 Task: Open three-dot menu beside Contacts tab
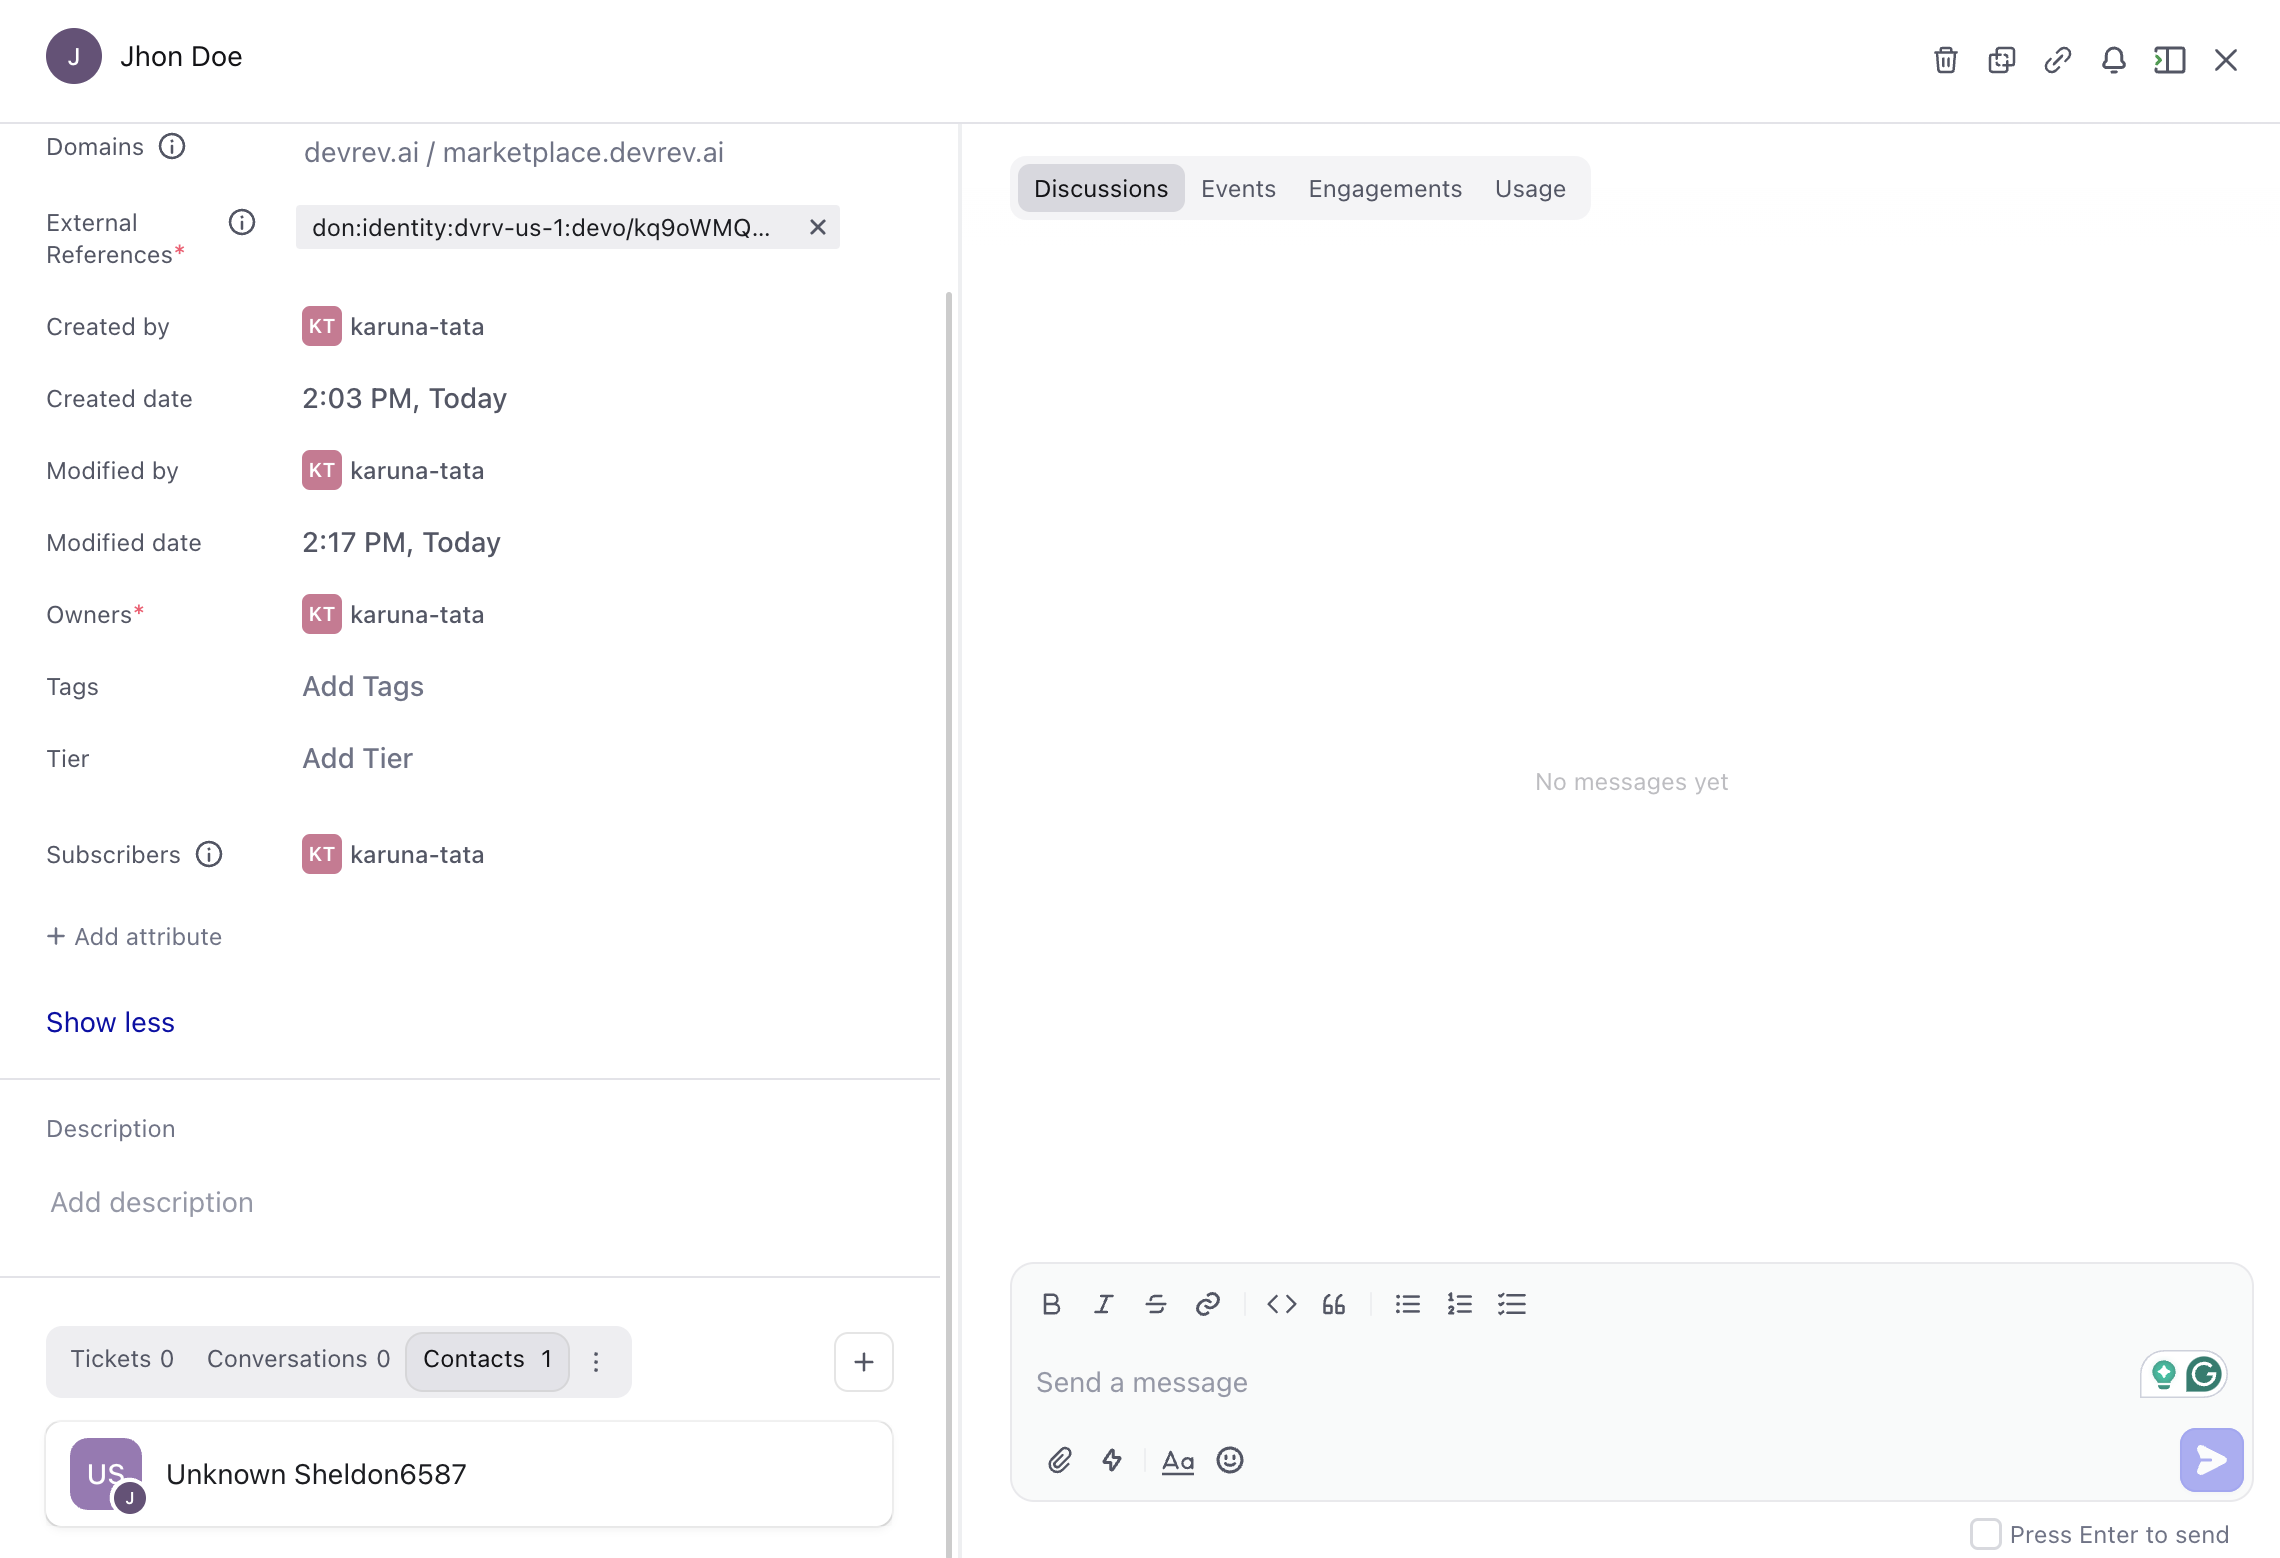(596, 1361)
